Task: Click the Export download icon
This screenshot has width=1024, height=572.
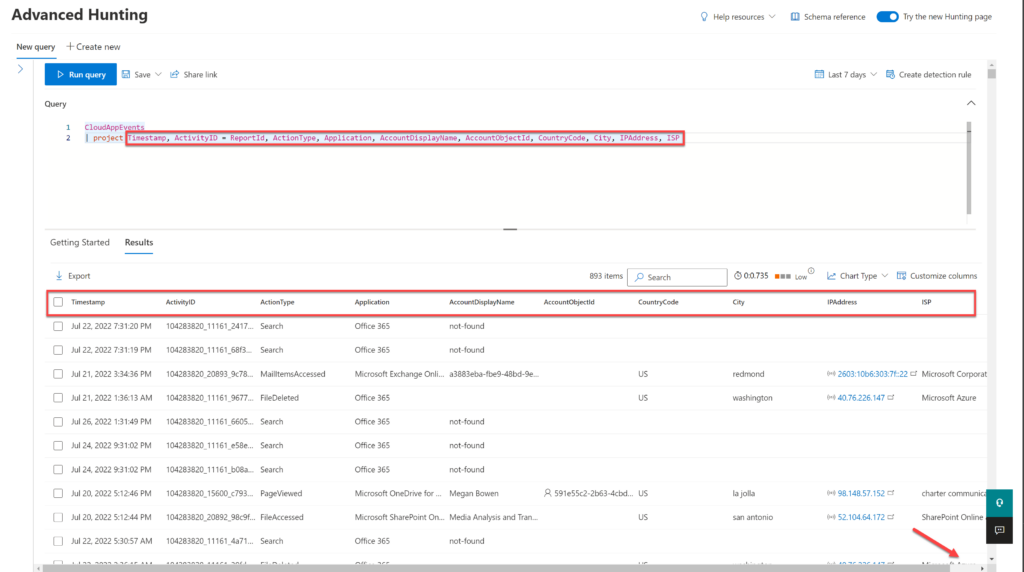Action: tap(59, 276)
